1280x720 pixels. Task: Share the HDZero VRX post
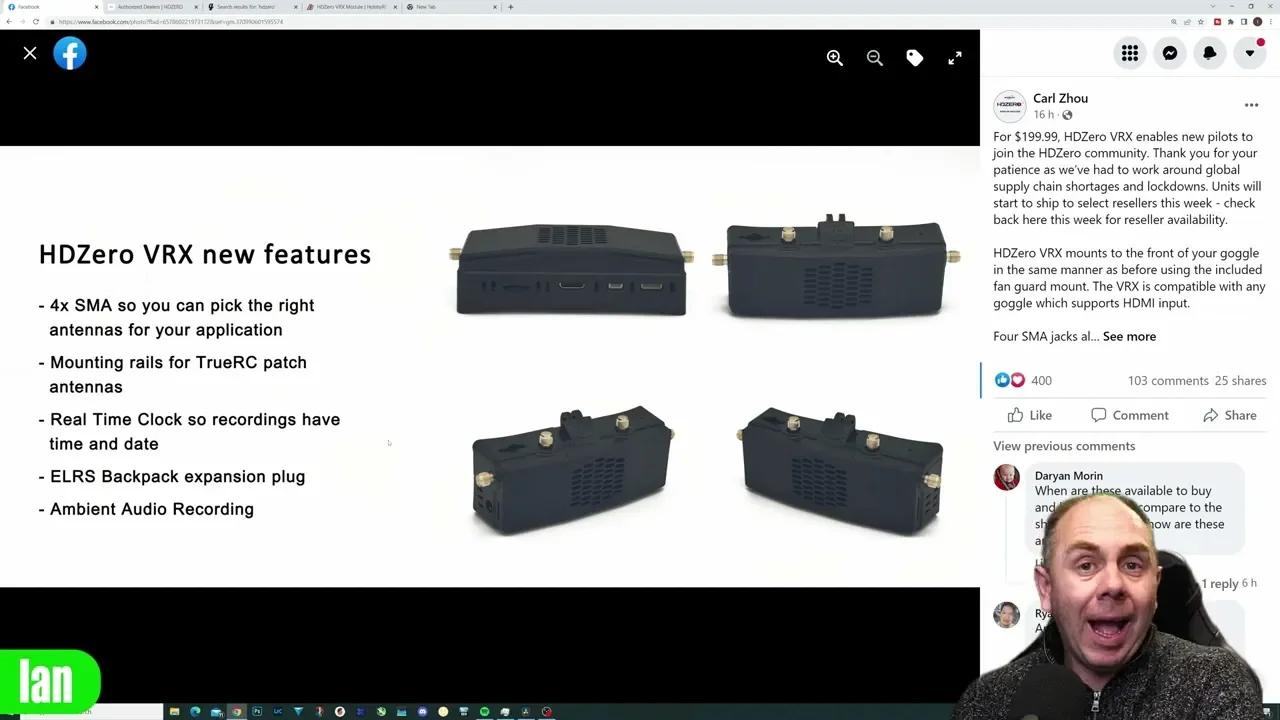1230,415
